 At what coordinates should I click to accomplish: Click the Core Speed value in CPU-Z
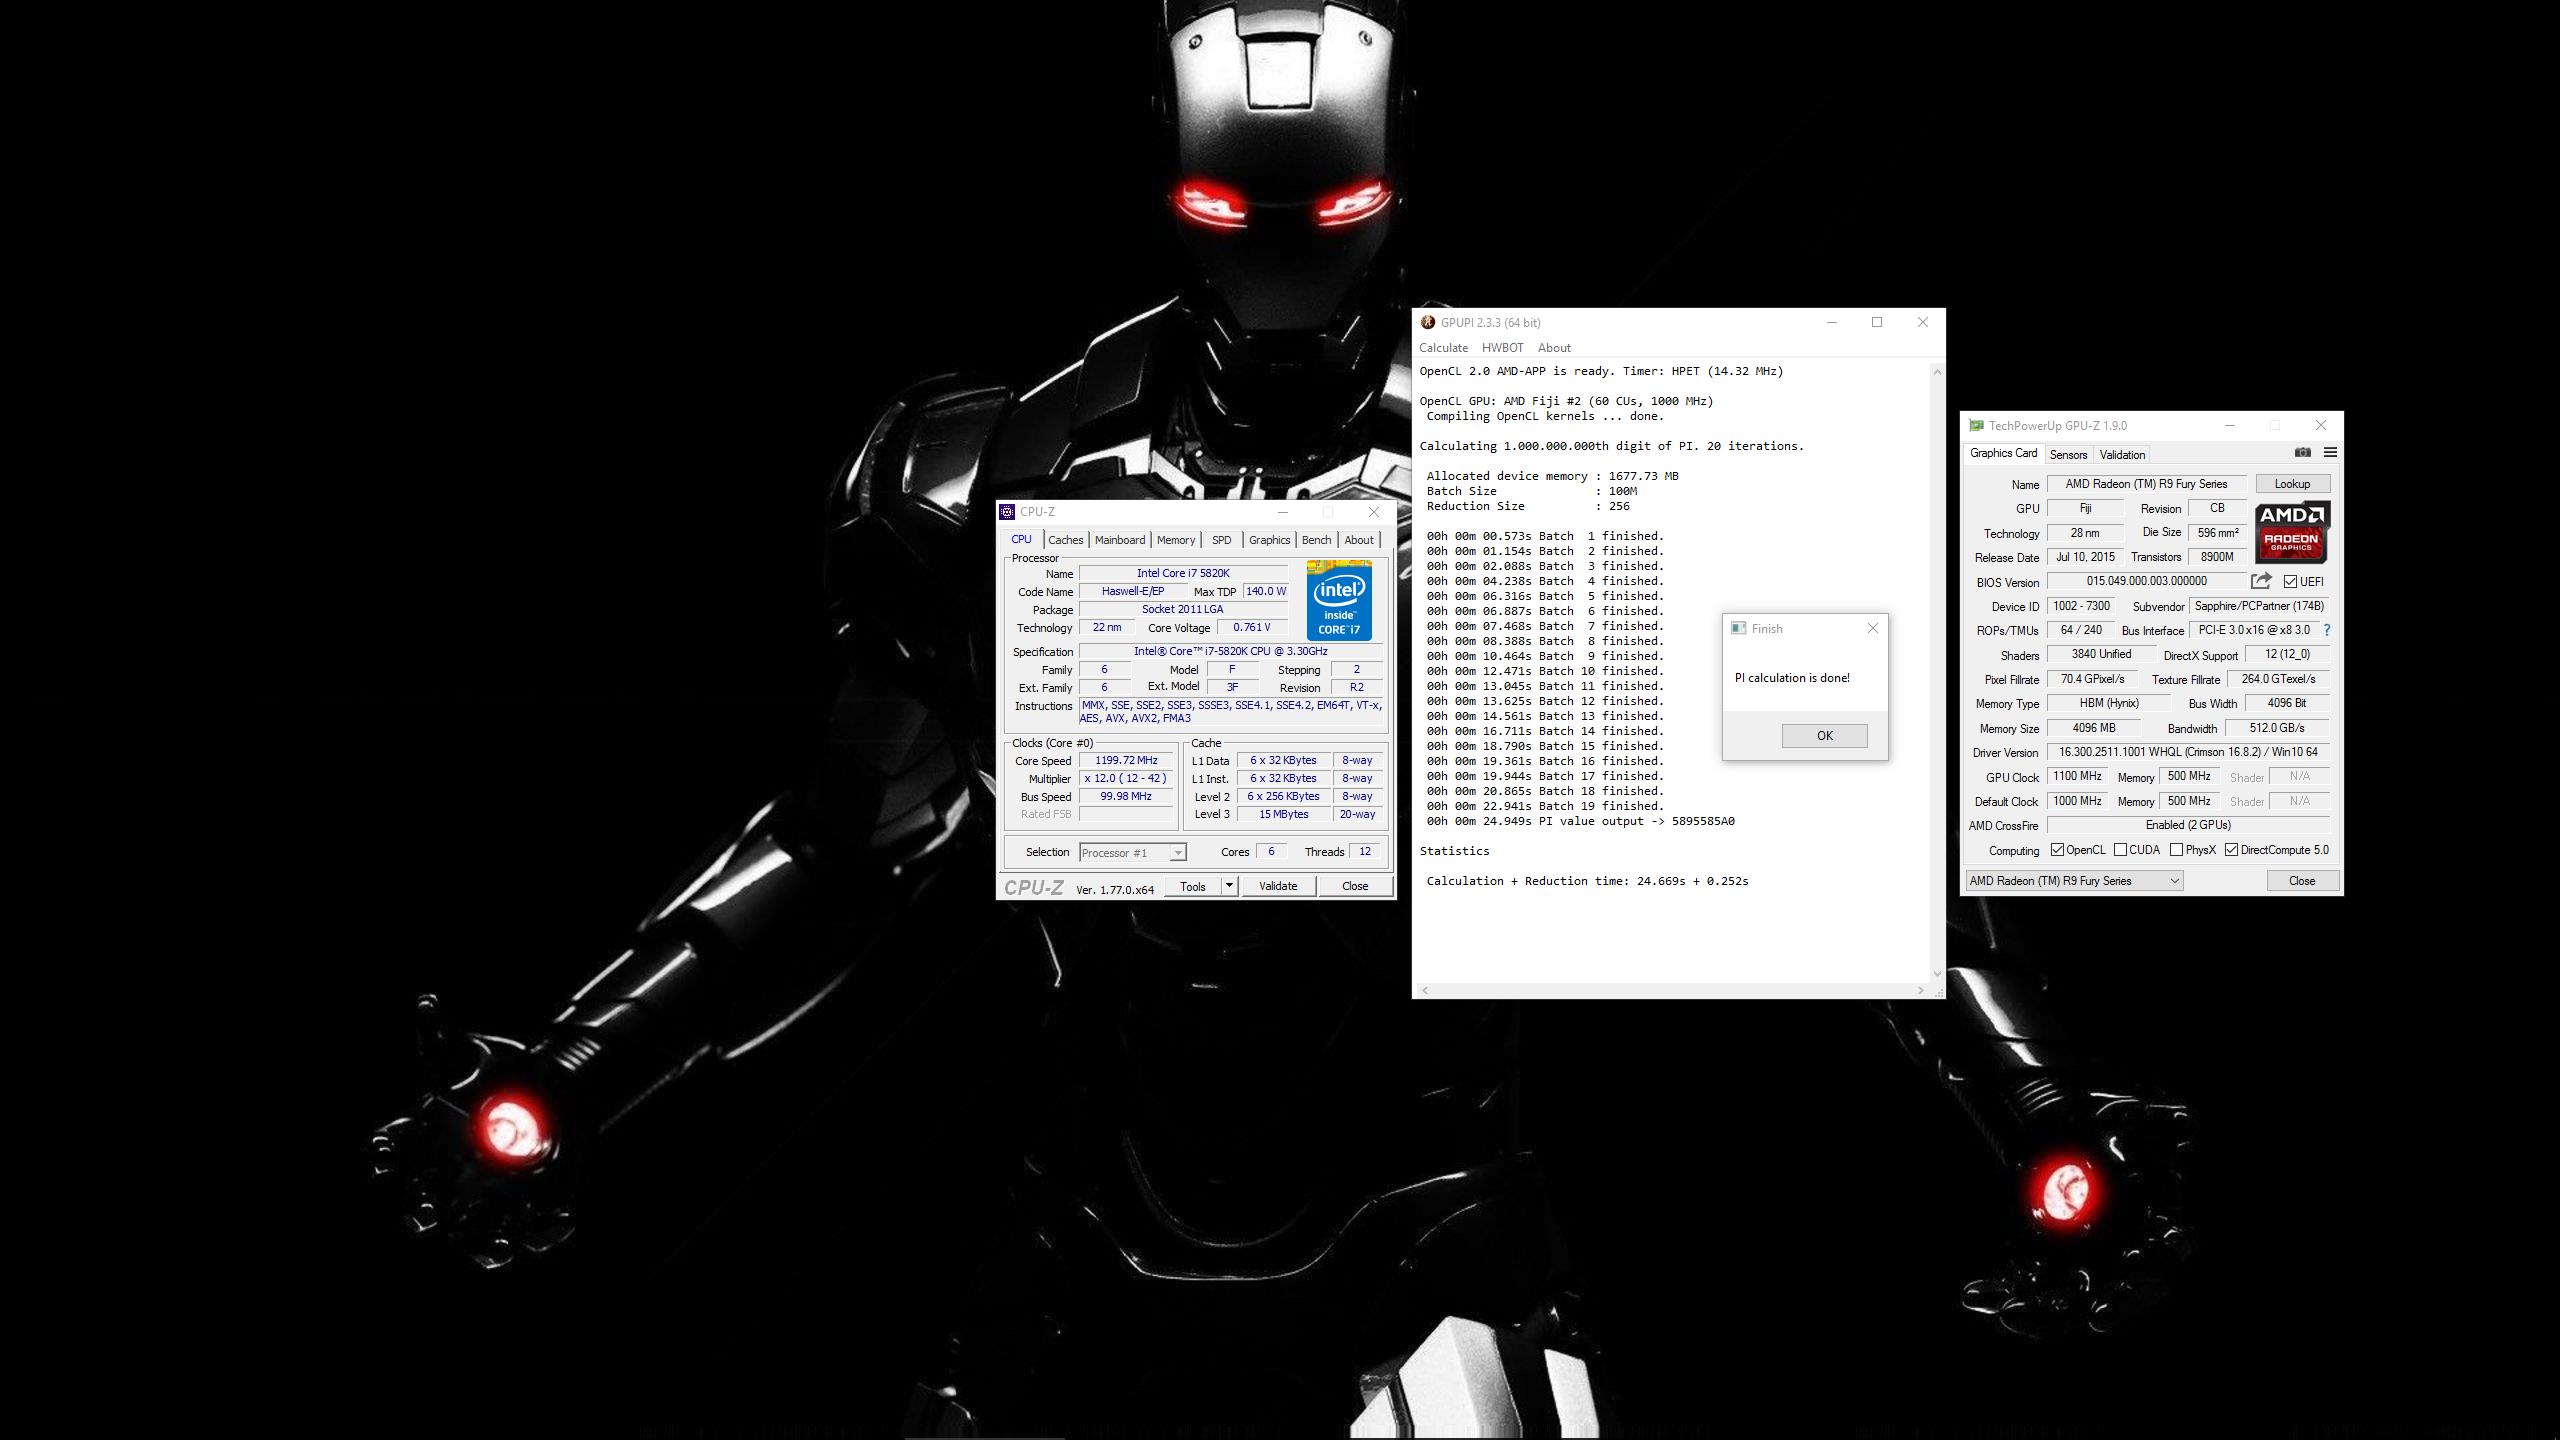click(1126, 761)
